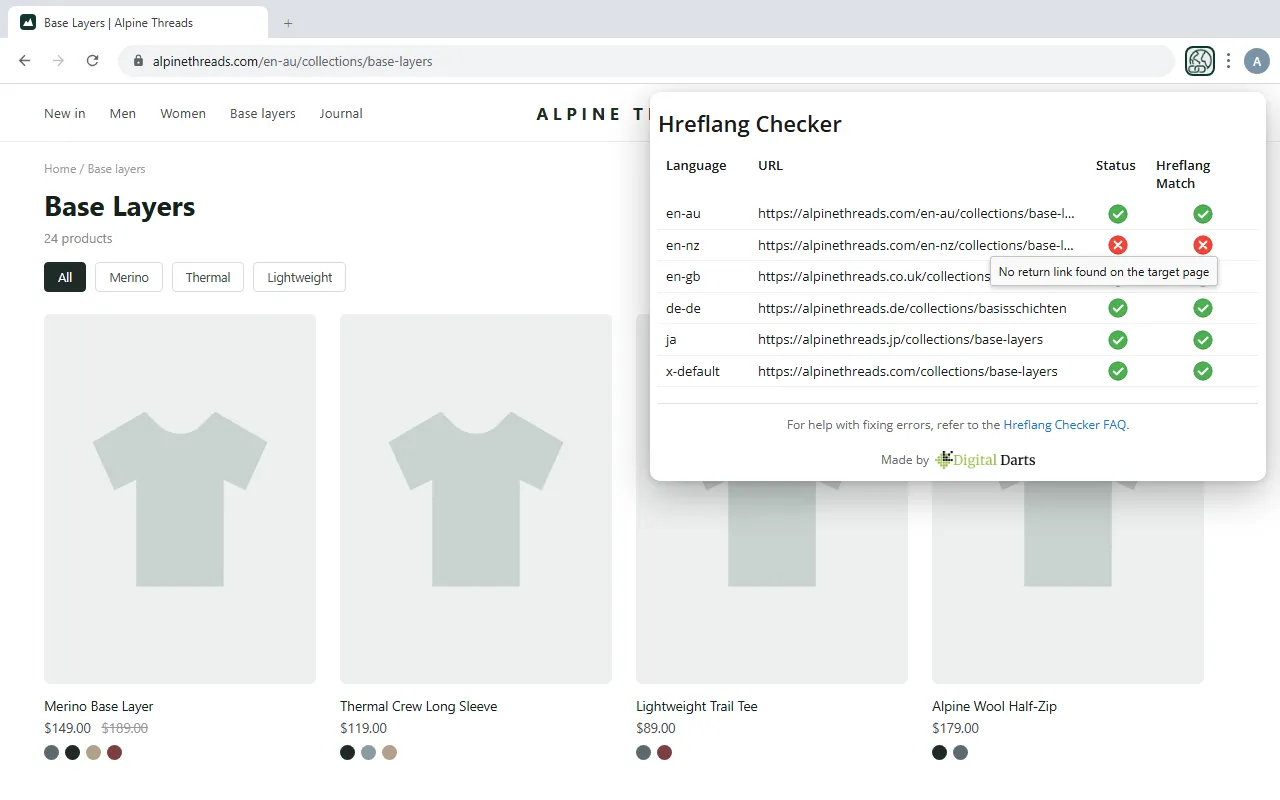The height and width of the screenshot is (800, 1280).
Task: Click the Hreflang Match check for x-default
Action: 1203,371
